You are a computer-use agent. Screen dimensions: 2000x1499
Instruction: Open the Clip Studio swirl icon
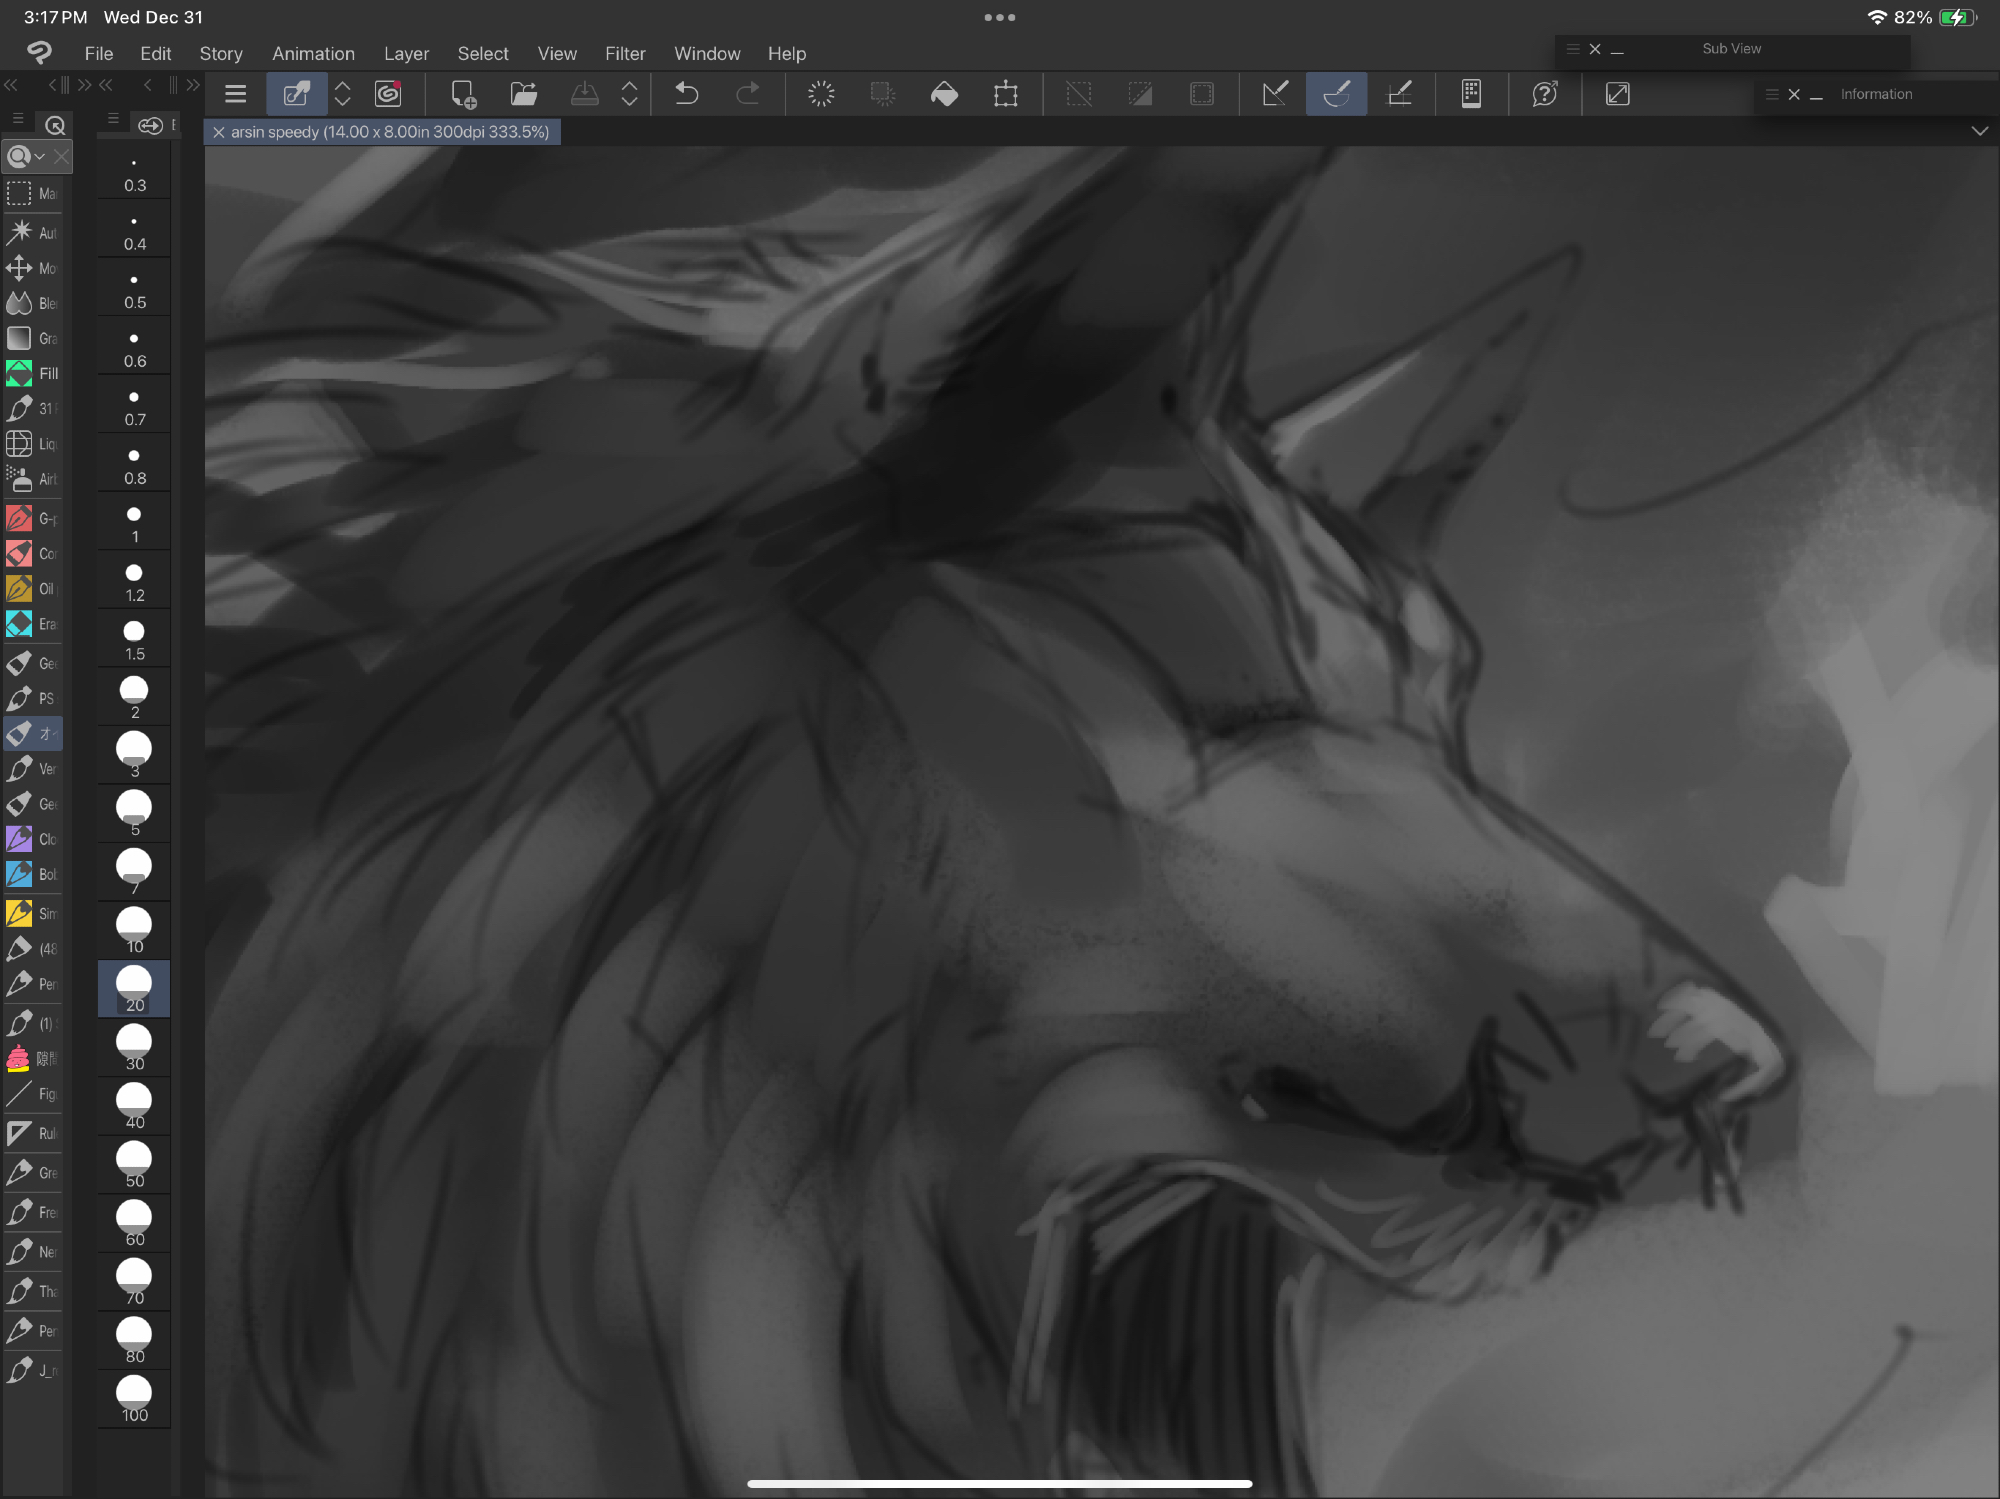pyautogui.click(x=388, y=94)
